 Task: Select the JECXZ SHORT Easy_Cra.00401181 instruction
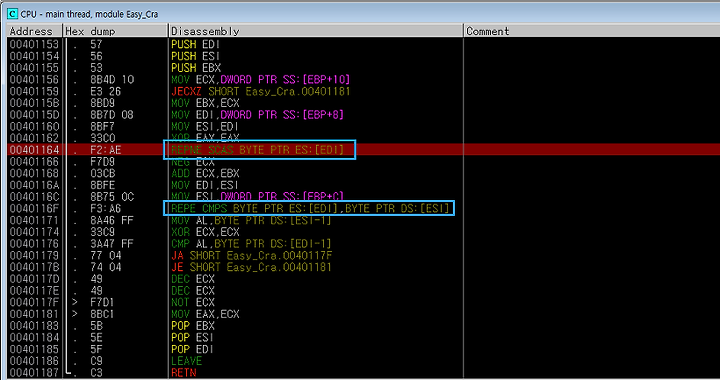[x=260, y=91]
